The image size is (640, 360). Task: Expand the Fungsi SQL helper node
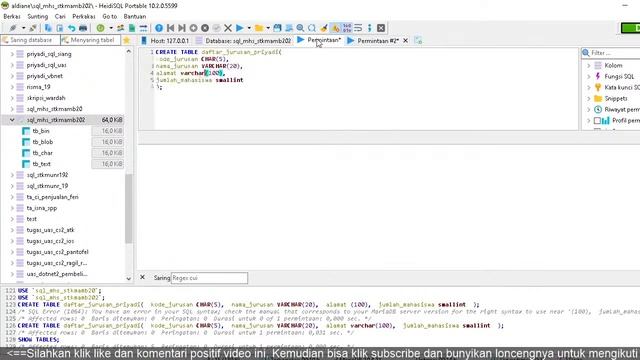click(589, 76)
